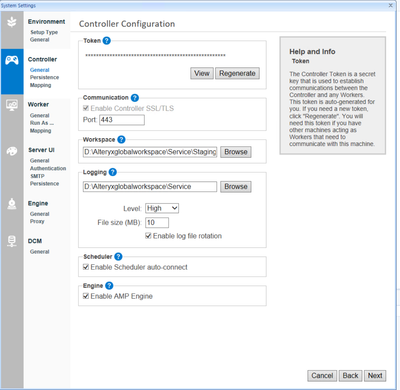400x390 pixels.
Task: Toggle Enable Scheduler auto-connect
Action: (86, 267)
